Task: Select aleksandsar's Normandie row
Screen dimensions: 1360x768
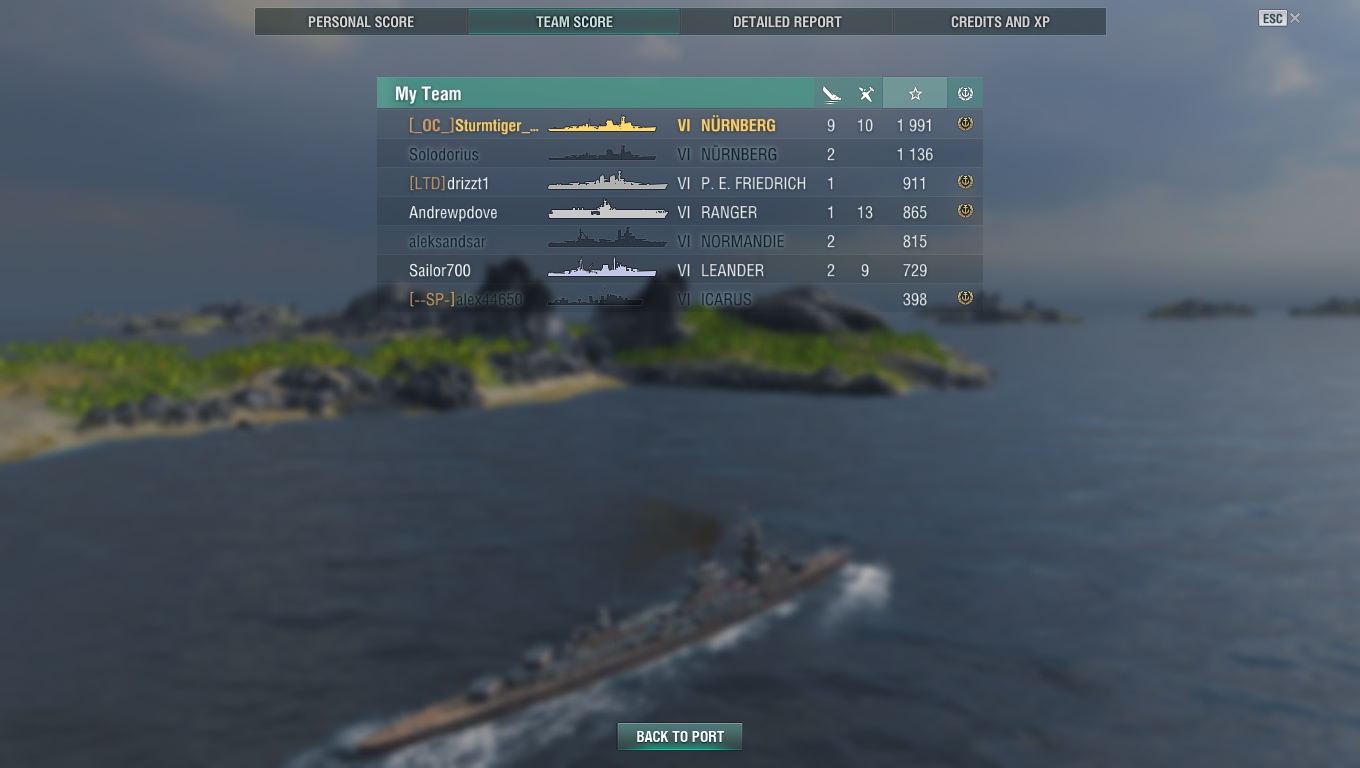Action: pyautogui.click(x=680, y=241)
